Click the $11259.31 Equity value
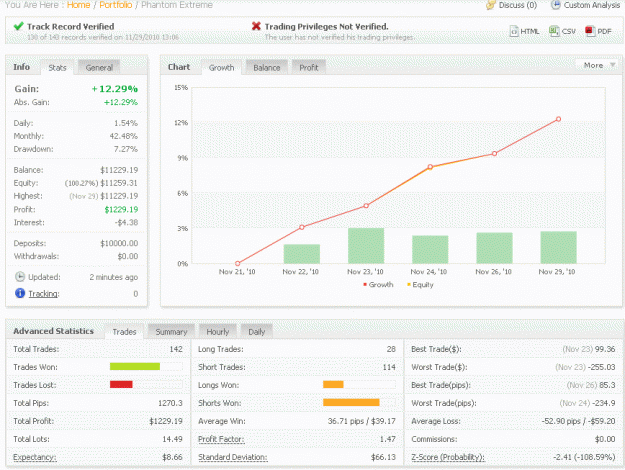The width and height of the screenshot is (625, 470). coord(119,183)
